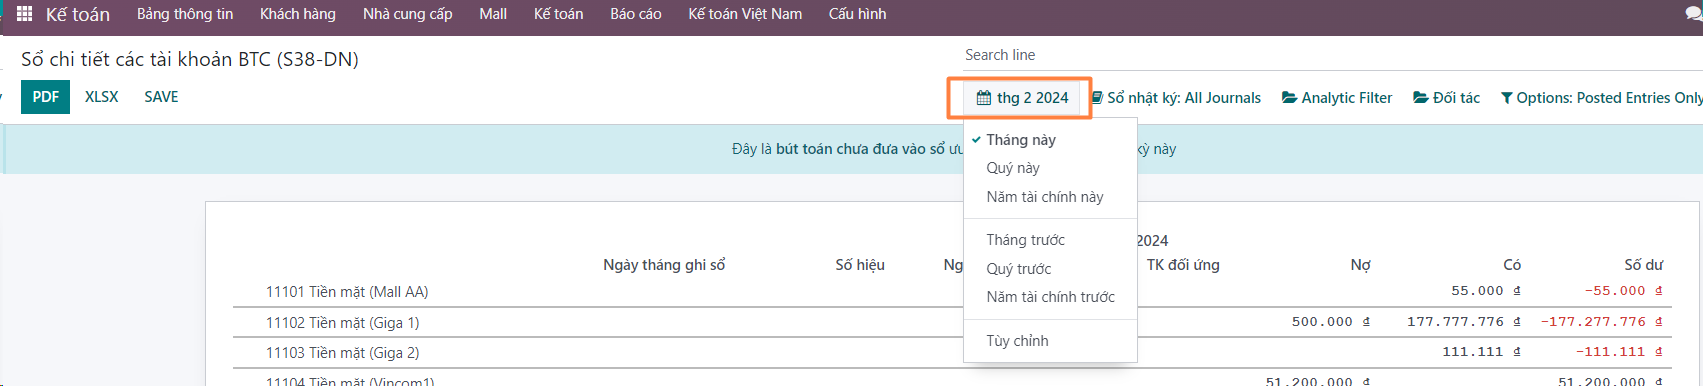This screenshot has width=1703, height=386.
Task: Click the Sổ chi tiết các tài khoản BTC title
Action: [x=190, y=59]
